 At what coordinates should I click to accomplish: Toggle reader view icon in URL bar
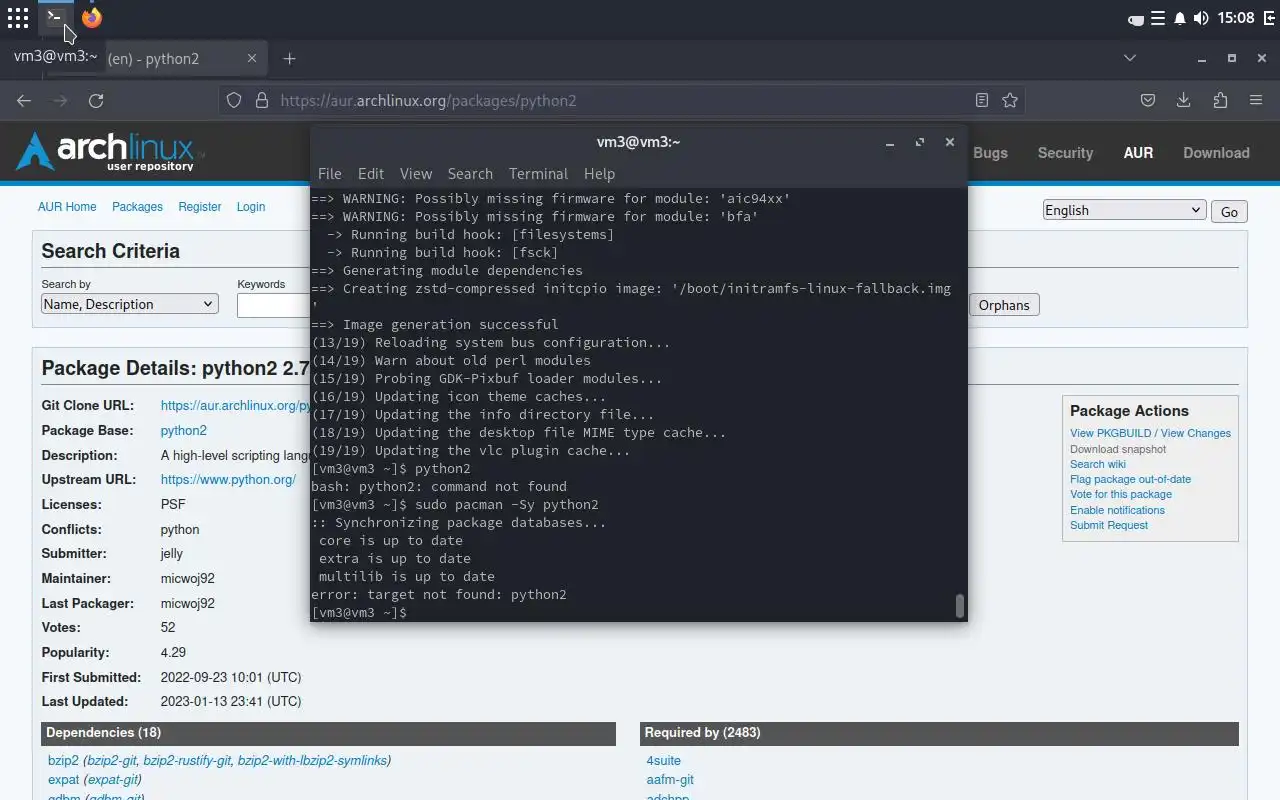tap(982, 100)
